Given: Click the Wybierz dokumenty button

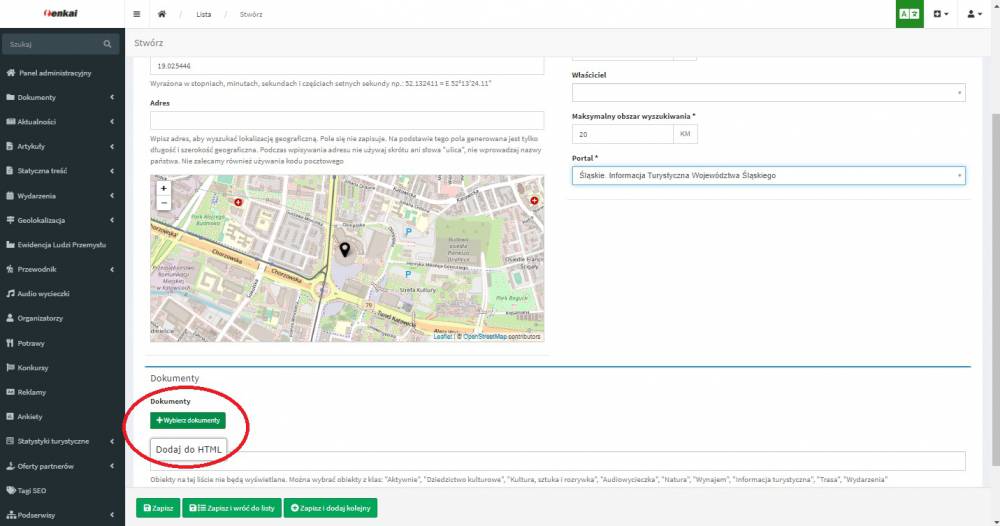Looking at the screenshot, I should 188,420.
